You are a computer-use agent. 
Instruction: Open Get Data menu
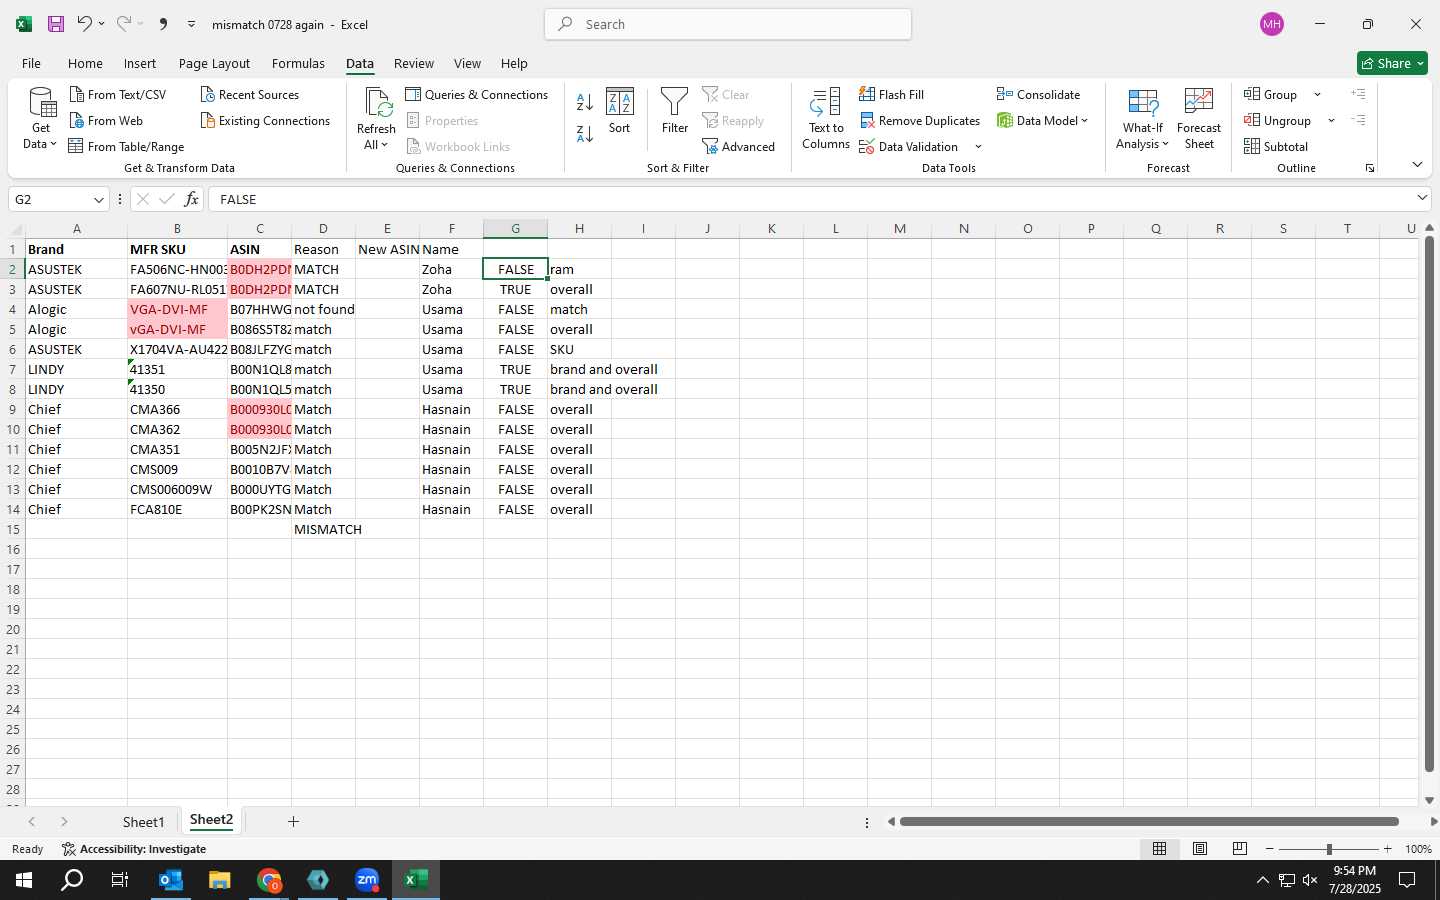point(41,119)
